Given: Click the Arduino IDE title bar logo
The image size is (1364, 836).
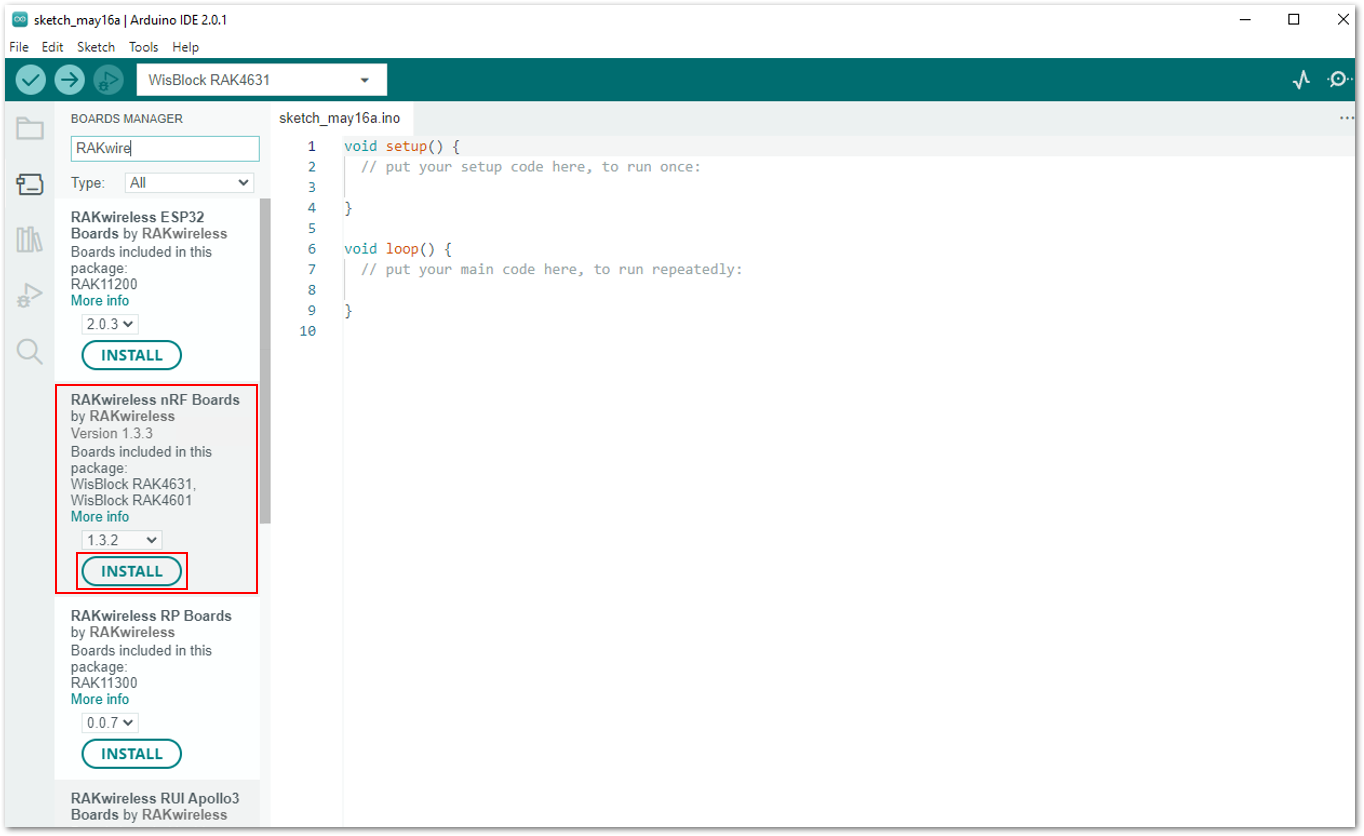Looking at the screenshot, I should pos(19,19).
